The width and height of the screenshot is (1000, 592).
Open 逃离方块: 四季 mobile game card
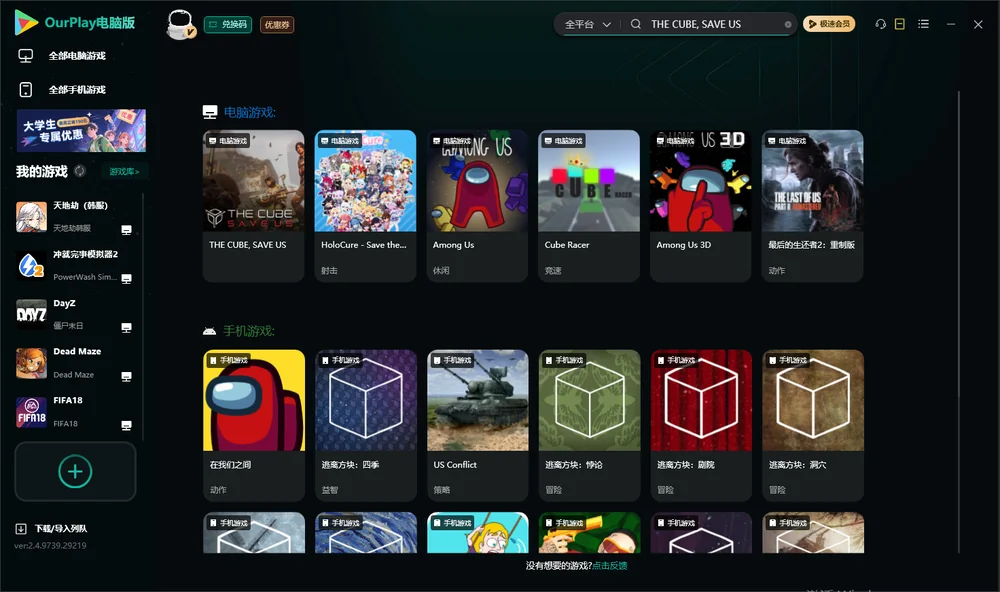click(366, 426)
